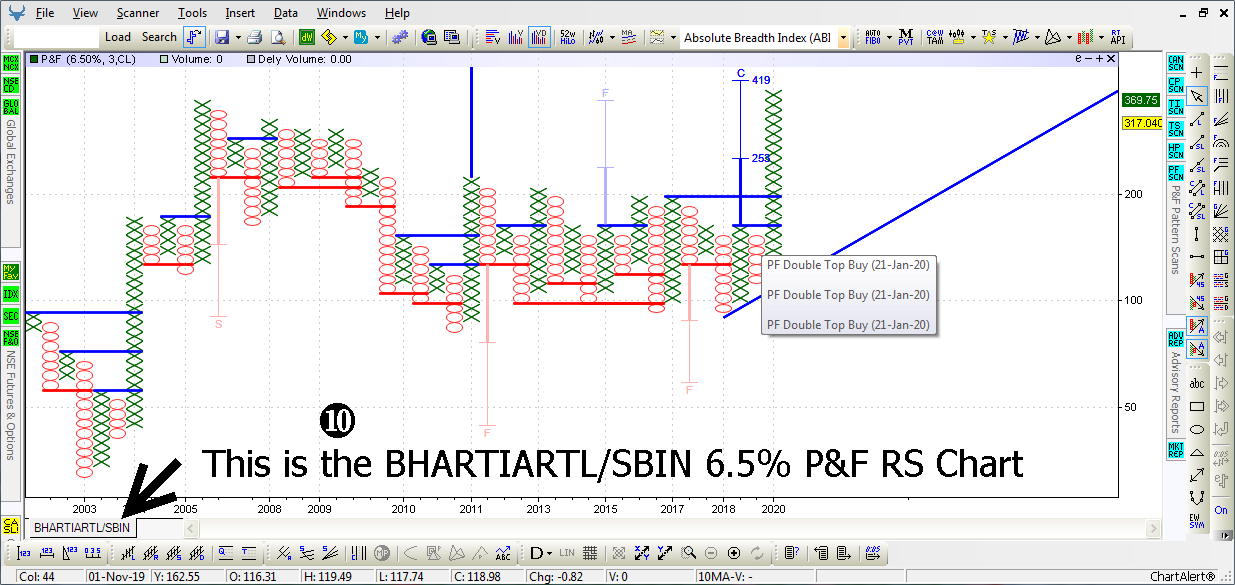Expand the dropdown arrow beside the My icon

point(376,37)
